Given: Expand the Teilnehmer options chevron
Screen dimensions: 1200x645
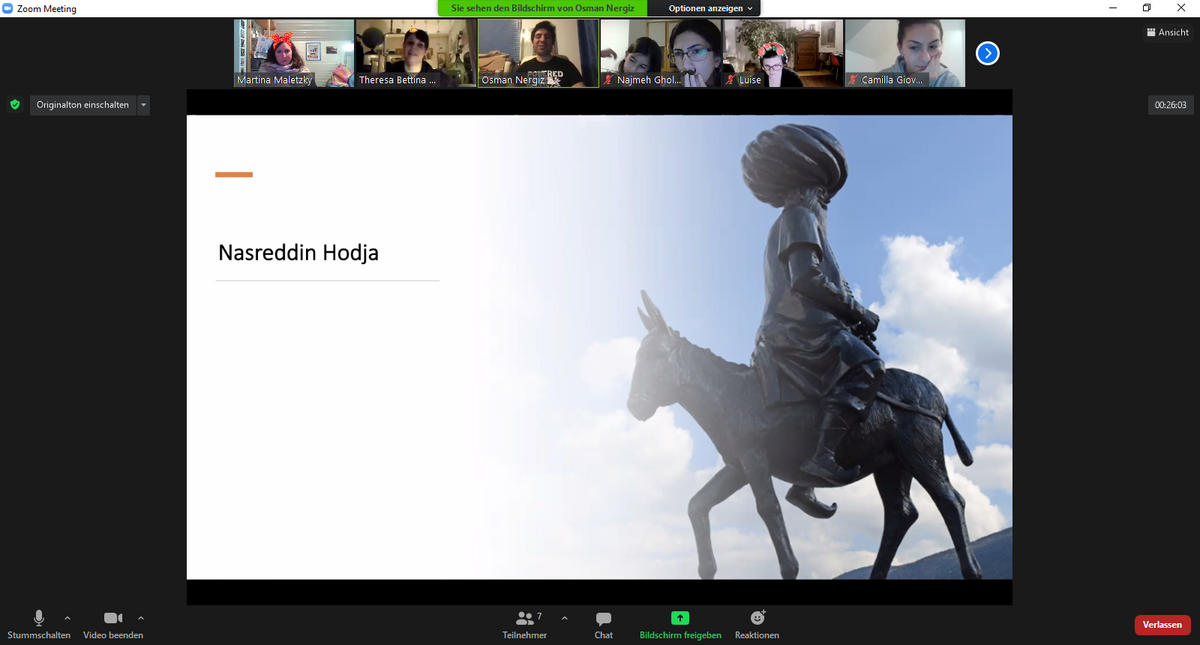Looking at the screenshot, I should 564,618.
